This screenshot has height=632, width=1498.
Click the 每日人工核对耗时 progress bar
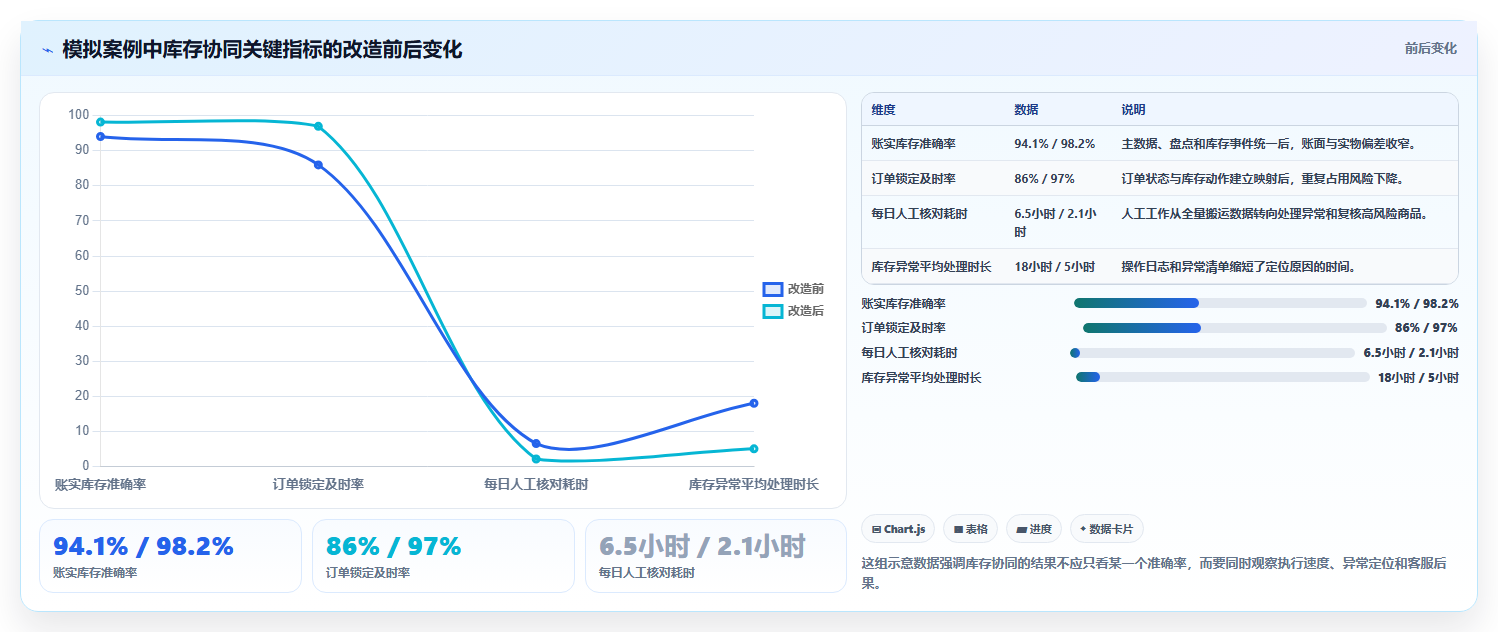coord(1212,353)
